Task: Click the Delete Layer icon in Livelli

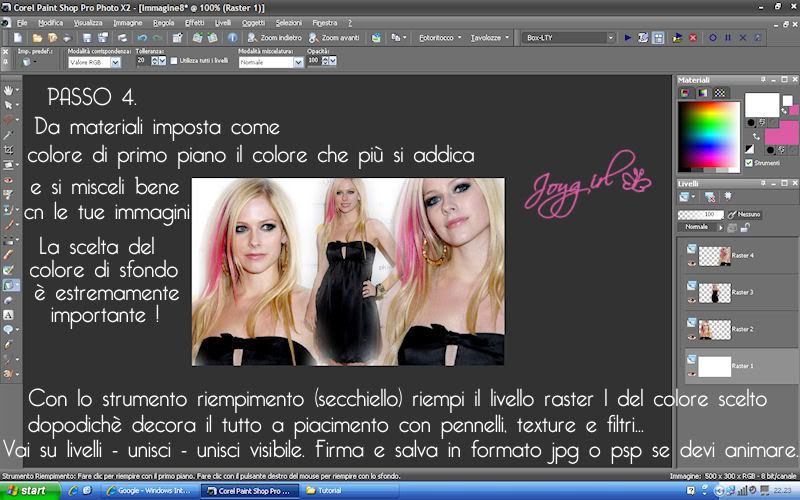Action: [x=709, y=197]
